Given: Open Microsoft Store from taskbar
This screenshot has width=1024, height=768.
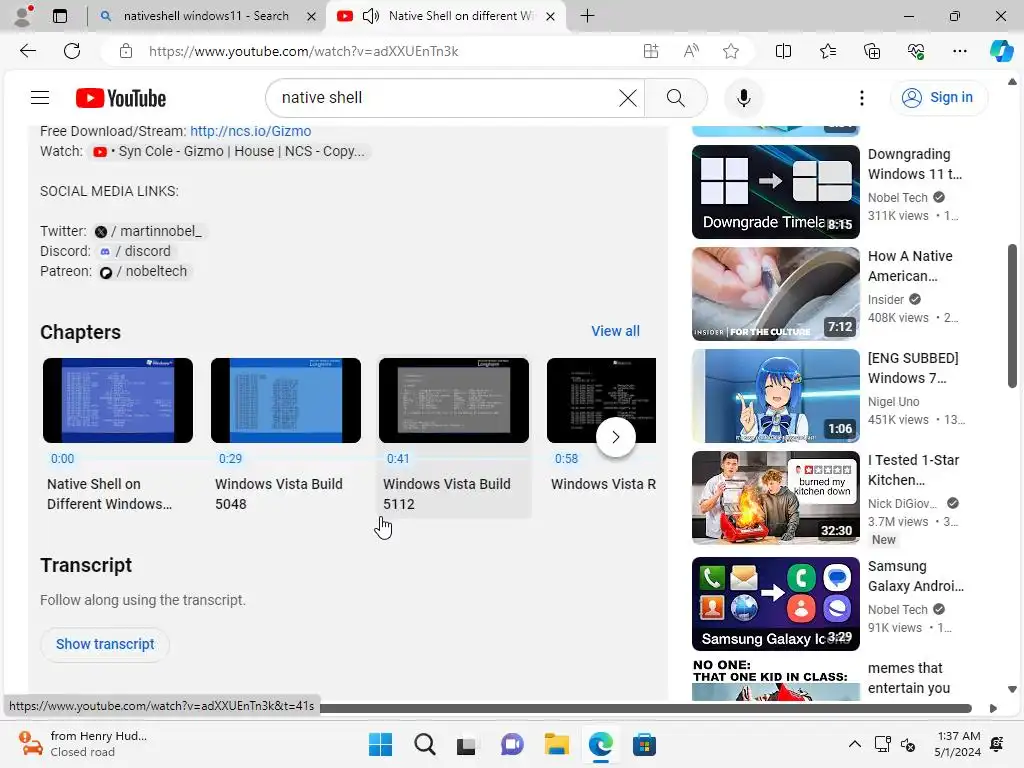Looking at the screenshot, I should click(x=644, y=744).
